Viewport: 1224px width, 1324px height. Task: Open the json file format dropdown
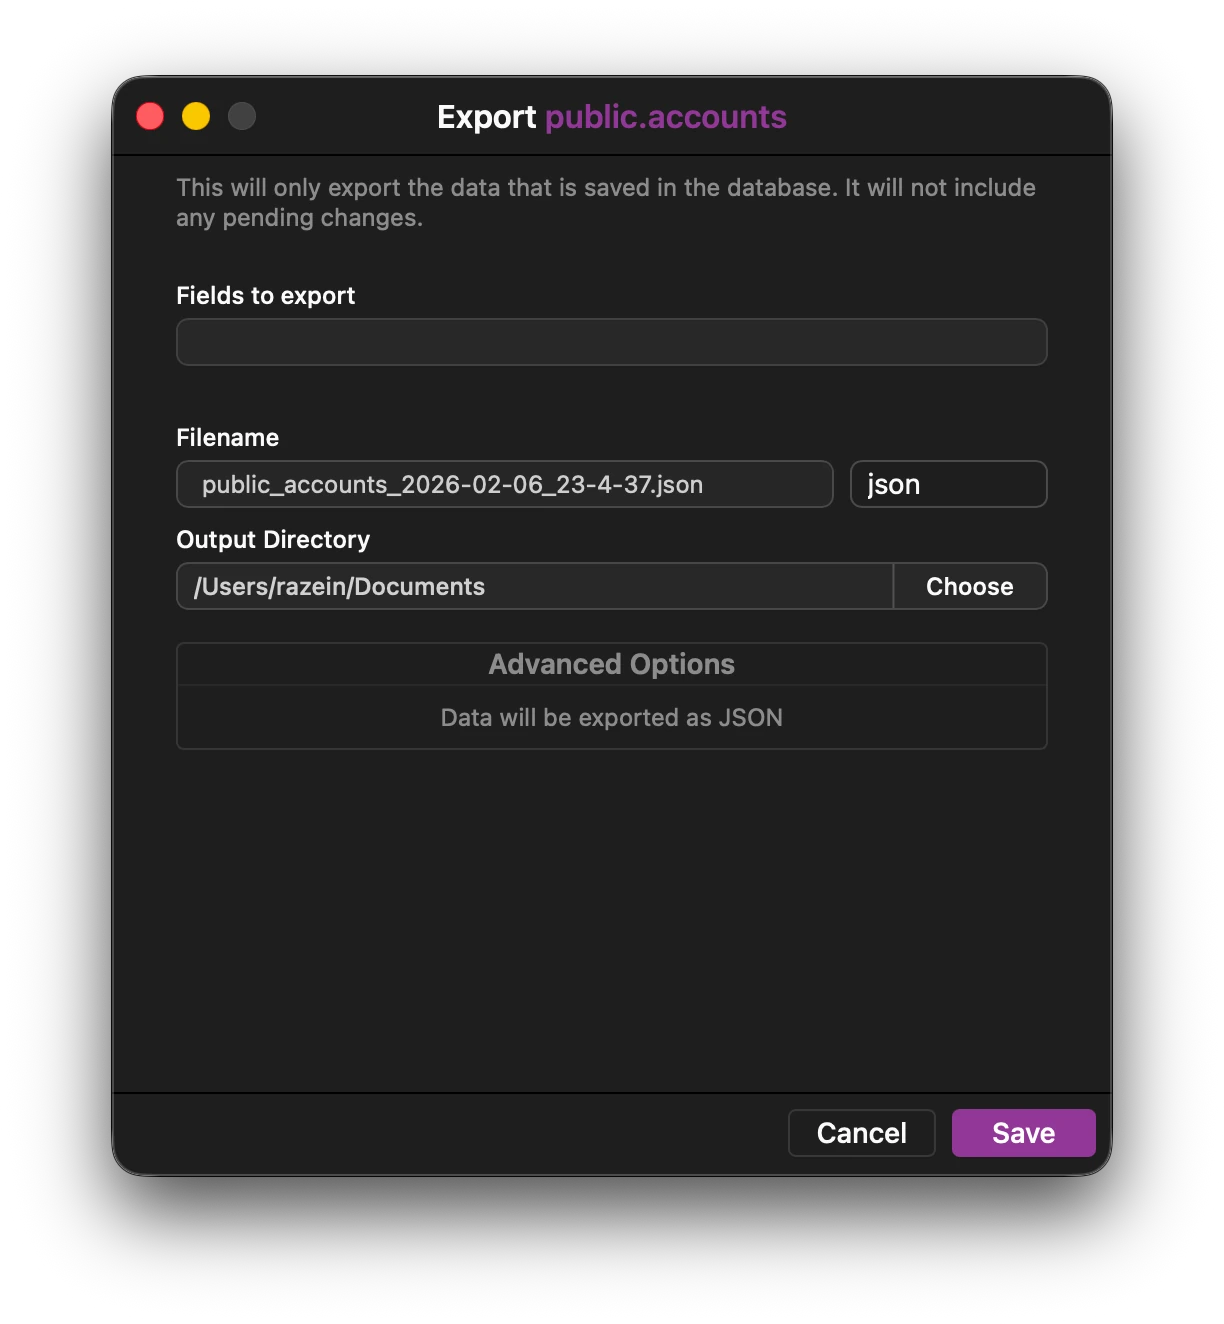tap(948, 485)
